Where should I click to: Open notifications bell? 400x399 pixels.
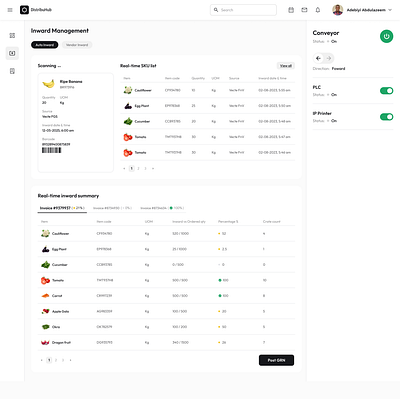pyautogui.click(x=318, y=10)
